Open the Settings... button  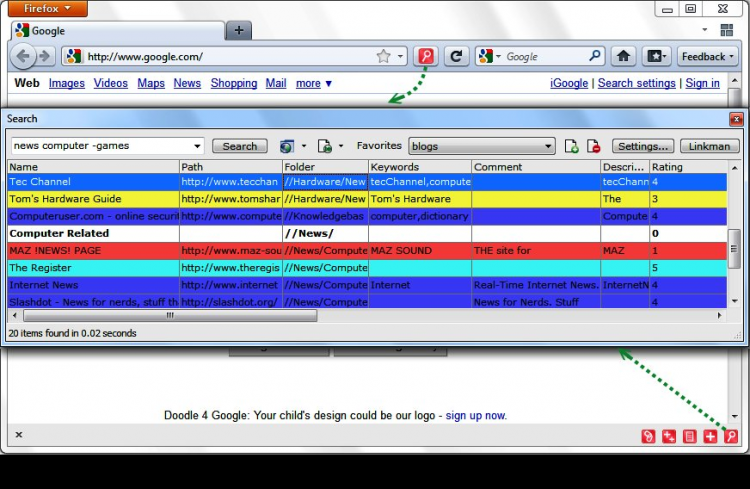coord(643,146)
